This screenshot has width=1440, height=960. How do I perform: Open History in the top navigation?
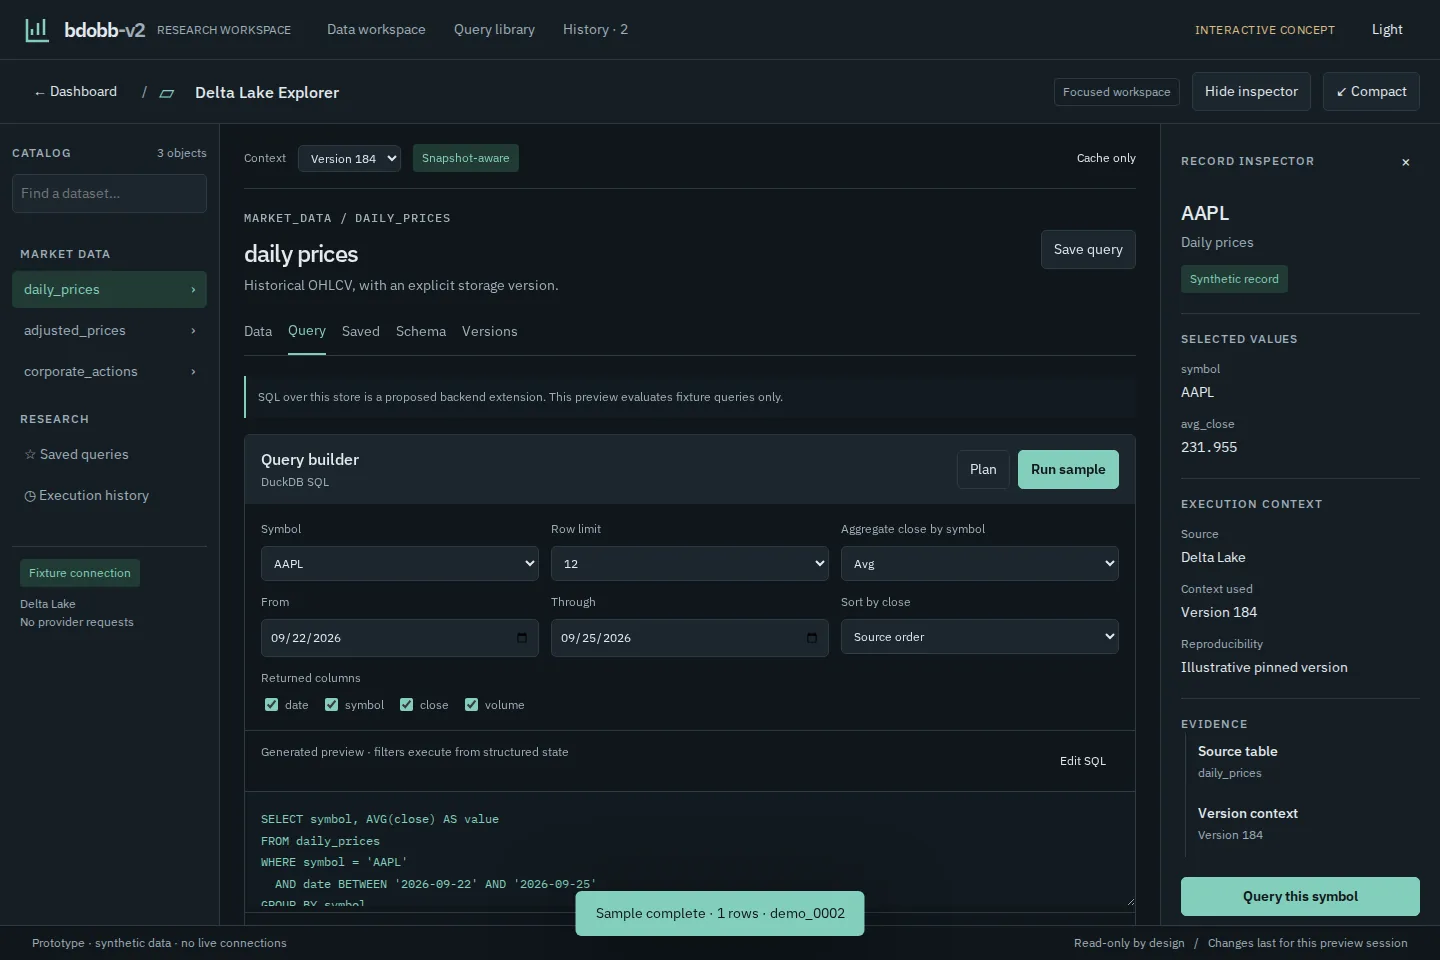(x=595, y=30)
